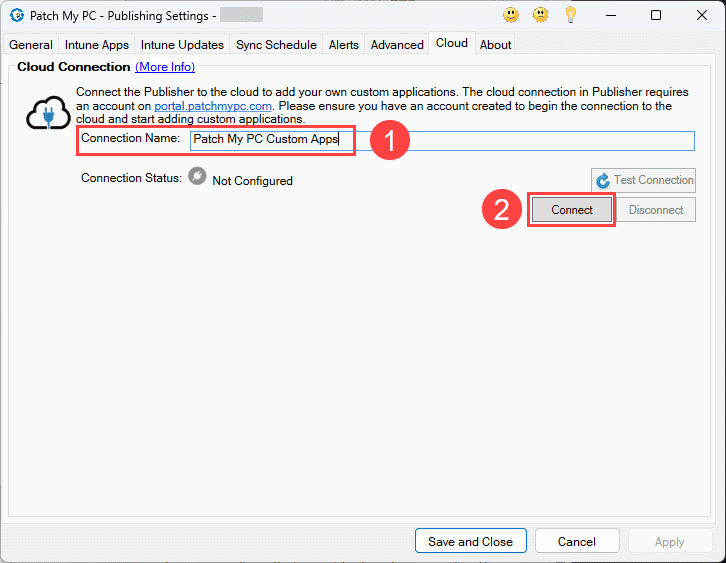
Task: Click the sad face feedback icon
Action: click(540, 15)
